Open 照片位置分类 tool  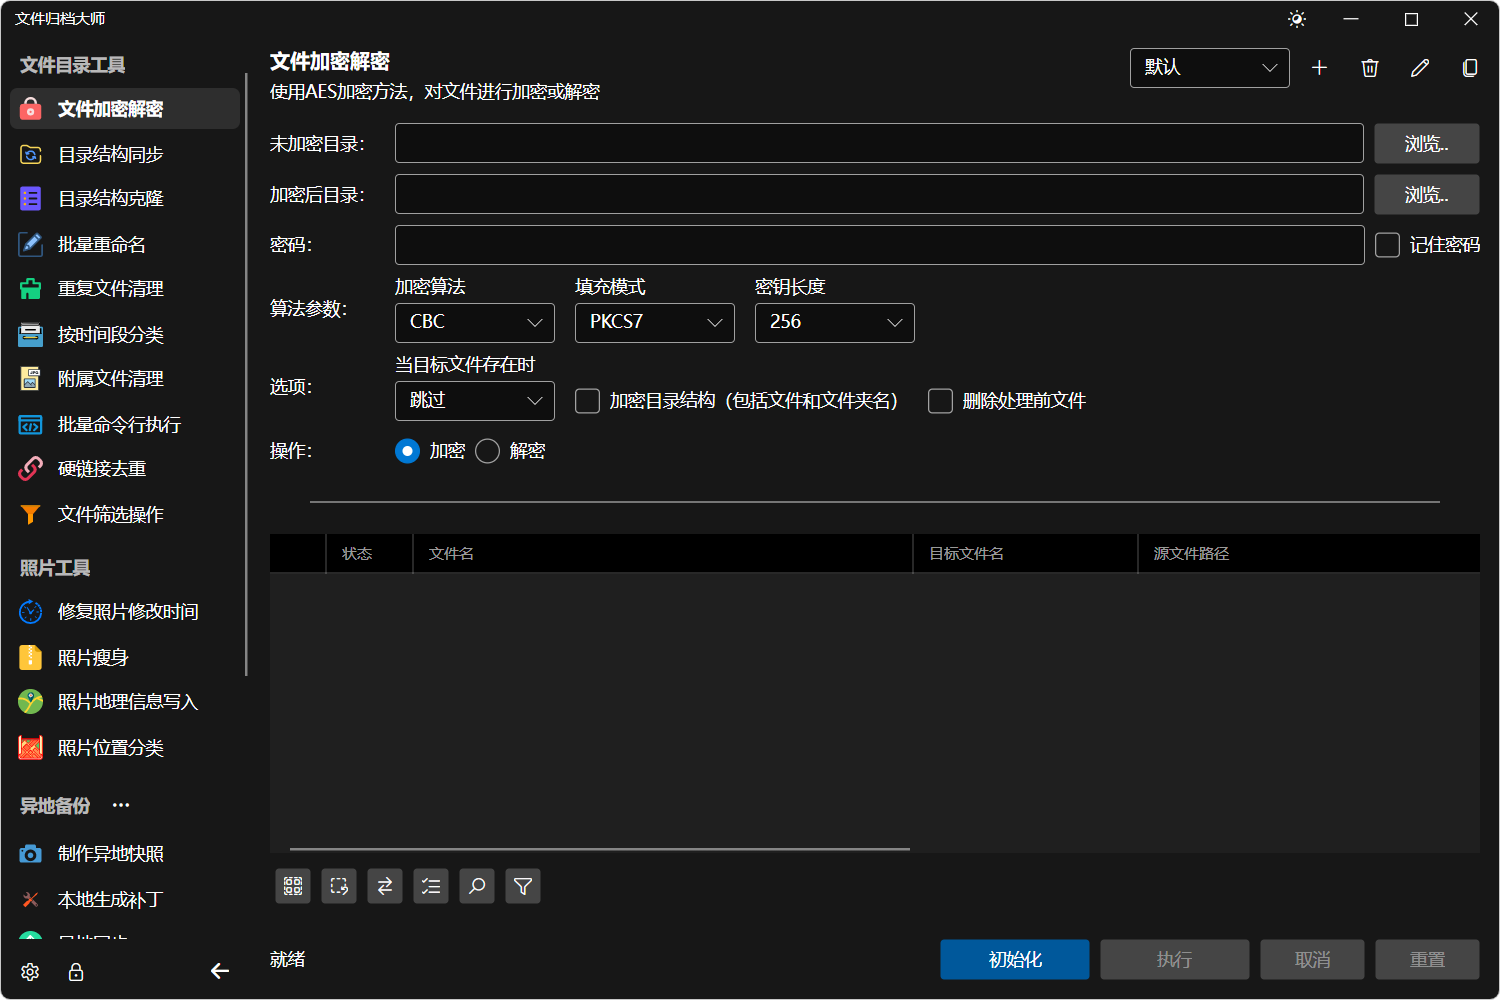coord(125,747)
